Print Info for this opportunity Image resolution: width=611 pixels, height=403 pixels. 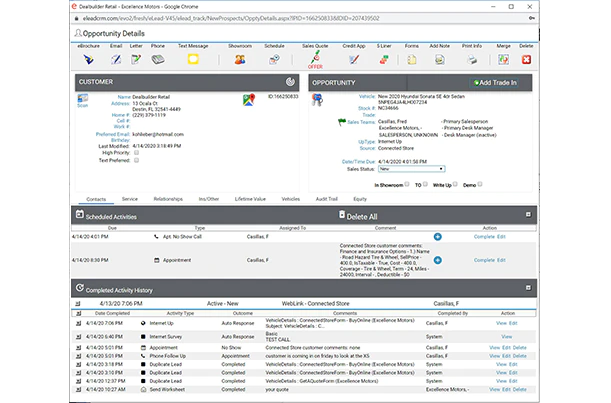coord(472,59)
